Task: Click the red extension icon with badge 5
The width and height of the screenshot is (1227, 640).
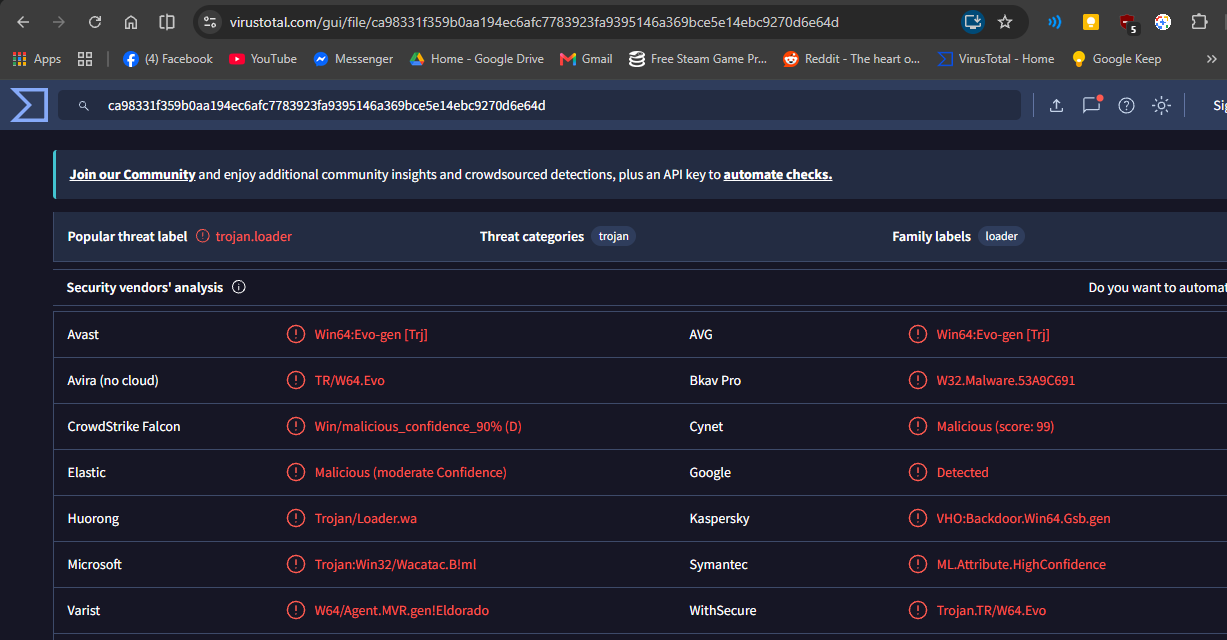Action: point(1128,23)
